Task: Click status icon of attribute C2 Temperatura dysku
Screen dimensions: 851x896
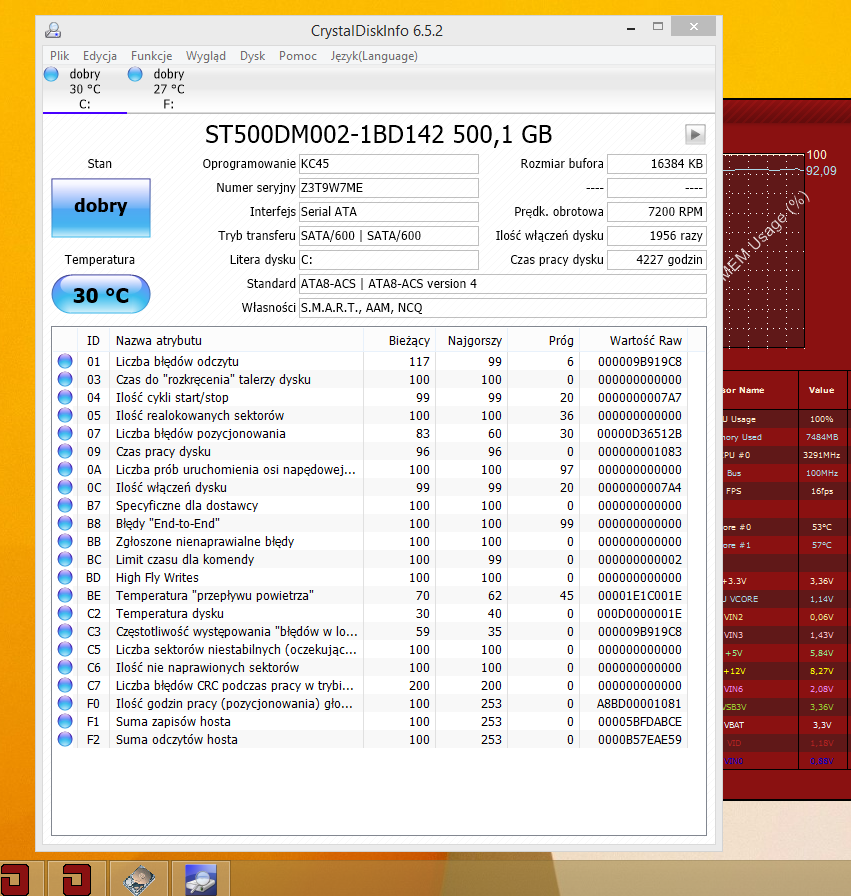Action: point(65,613)
